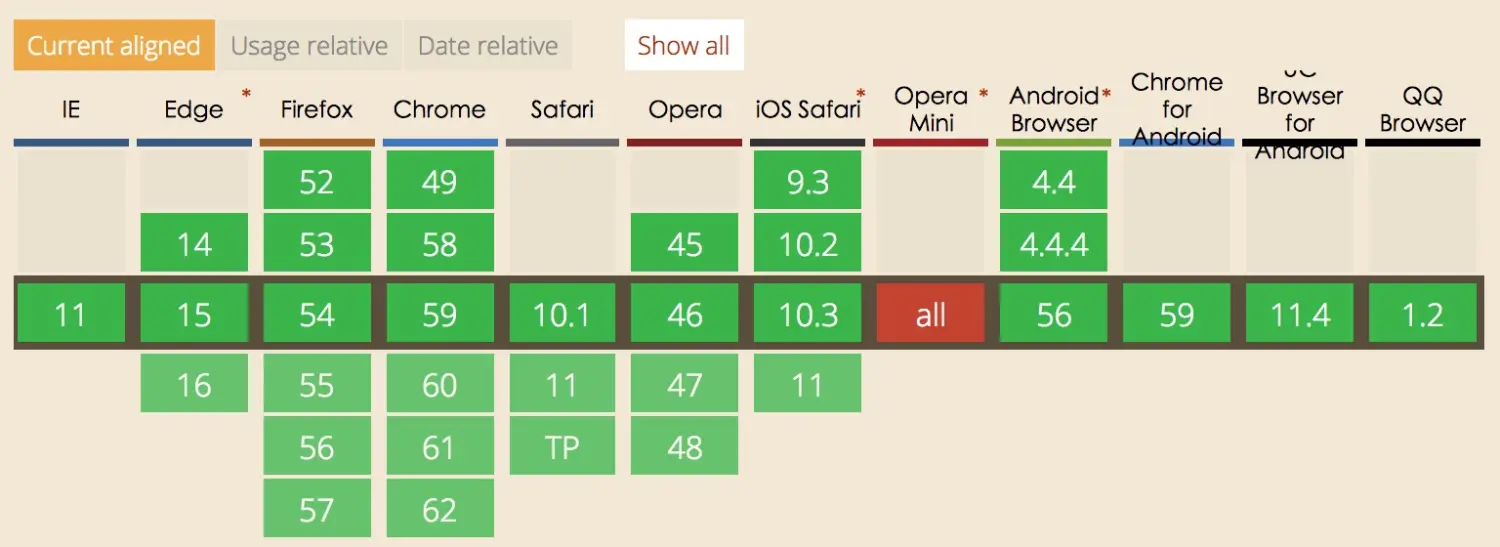Select the Android Browser 4.4.4 cell

(x=1054, y=243)
